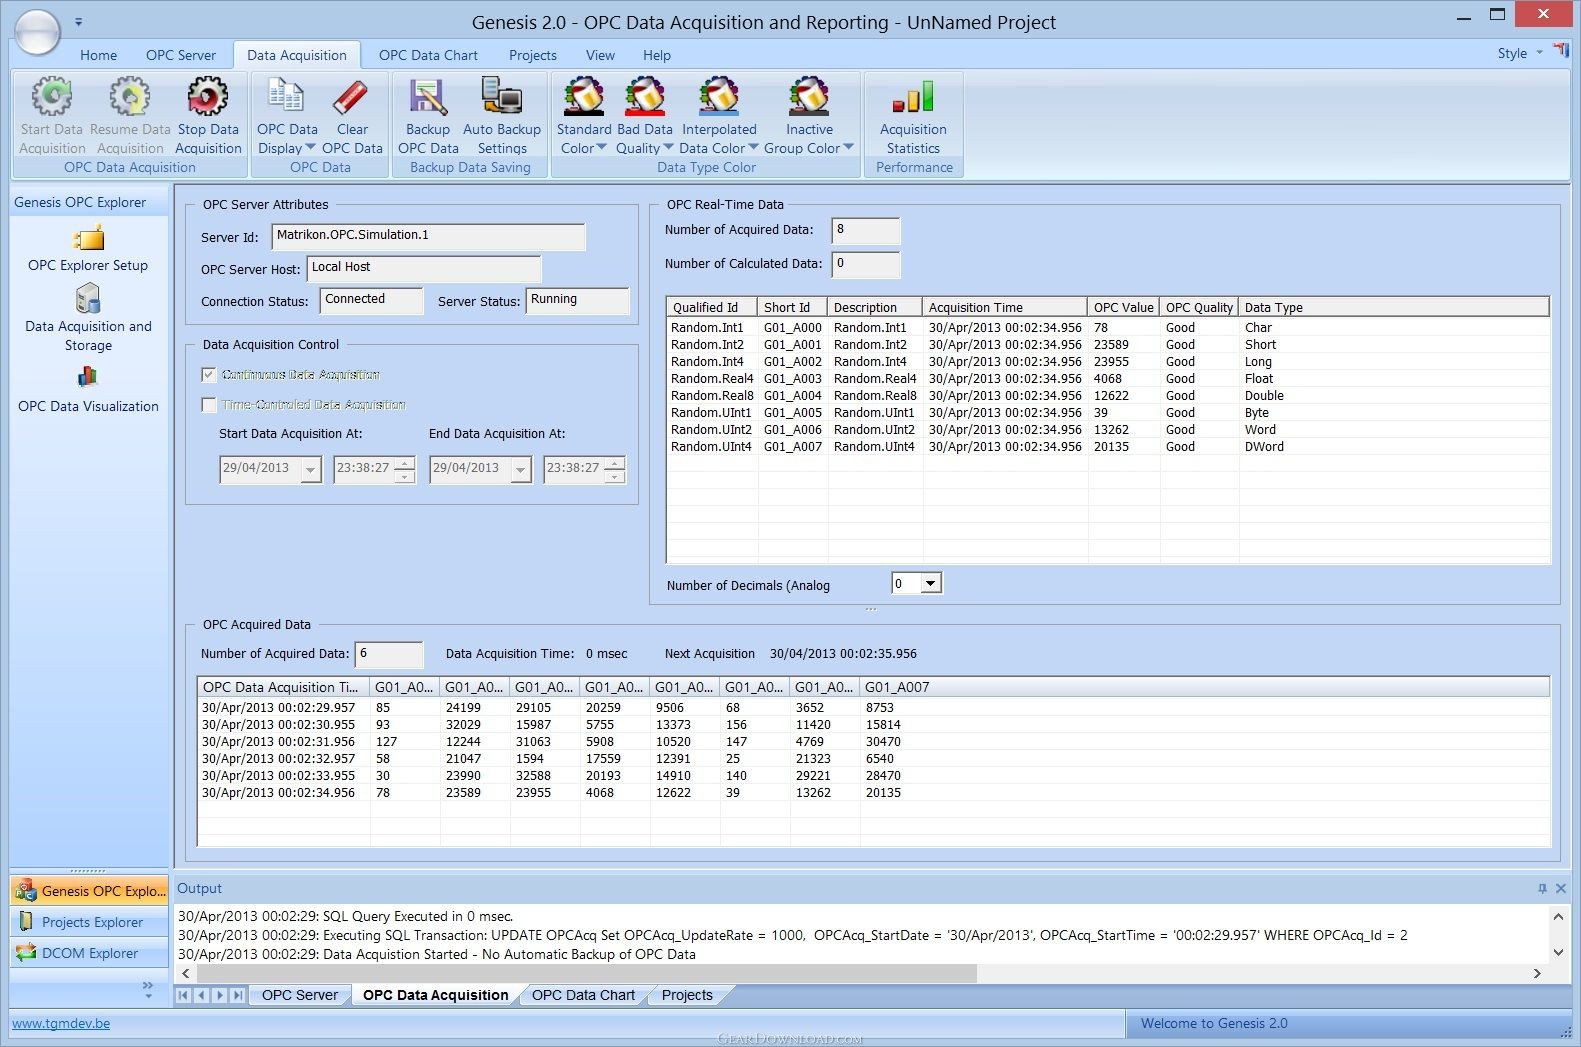This screenshot has width=1581, height=1047.
Task: Open OPC Explorer Setup in the sidebar
Action: 88,239
